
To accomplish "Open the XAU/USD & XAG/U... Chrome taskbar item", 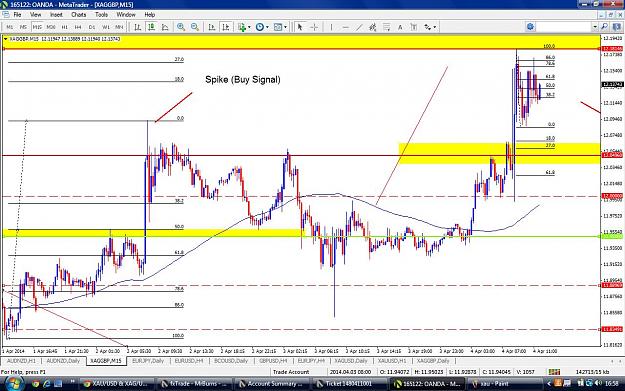I will pos(116,384).
